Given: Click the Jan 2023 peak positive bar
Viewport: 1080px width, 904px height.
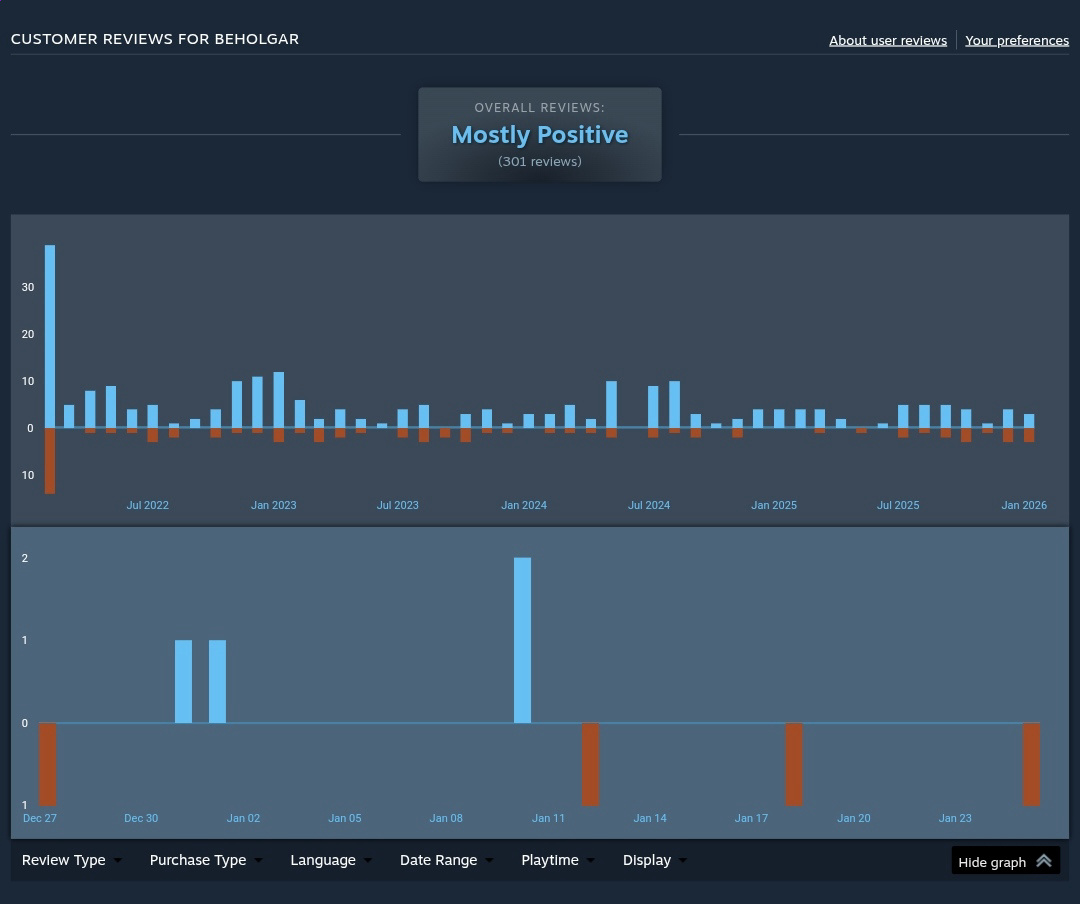Looking at the screenshot, I should tap(279, 400).
